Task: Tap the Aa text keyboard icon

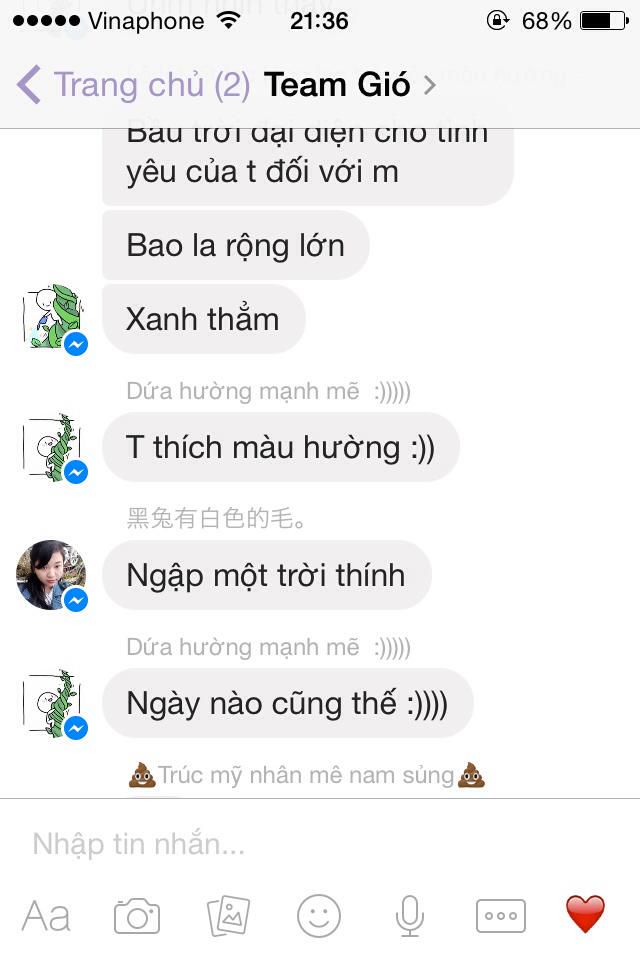Action: click(46, 917)
